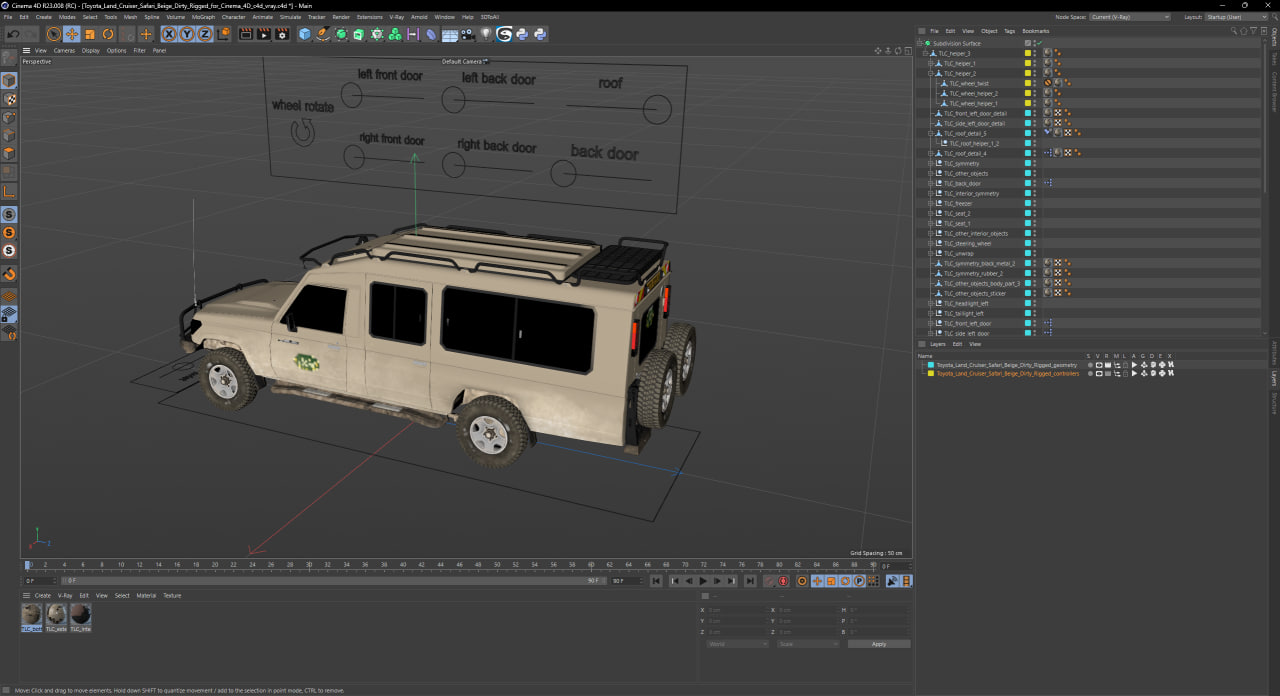1280x696 pixels.
Task: Open the Simulate menu
Action: click(290, 17)
